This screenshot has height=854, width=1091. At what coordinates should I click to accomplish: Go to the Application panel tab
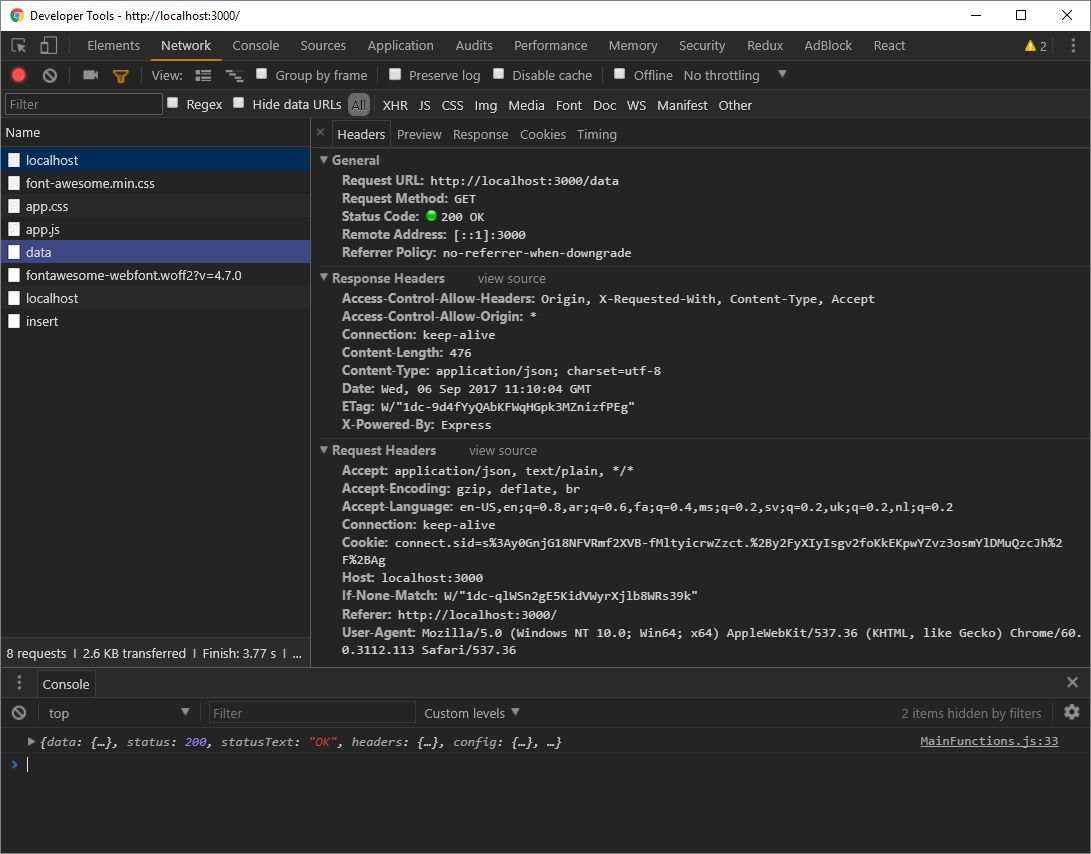point(400,46)
